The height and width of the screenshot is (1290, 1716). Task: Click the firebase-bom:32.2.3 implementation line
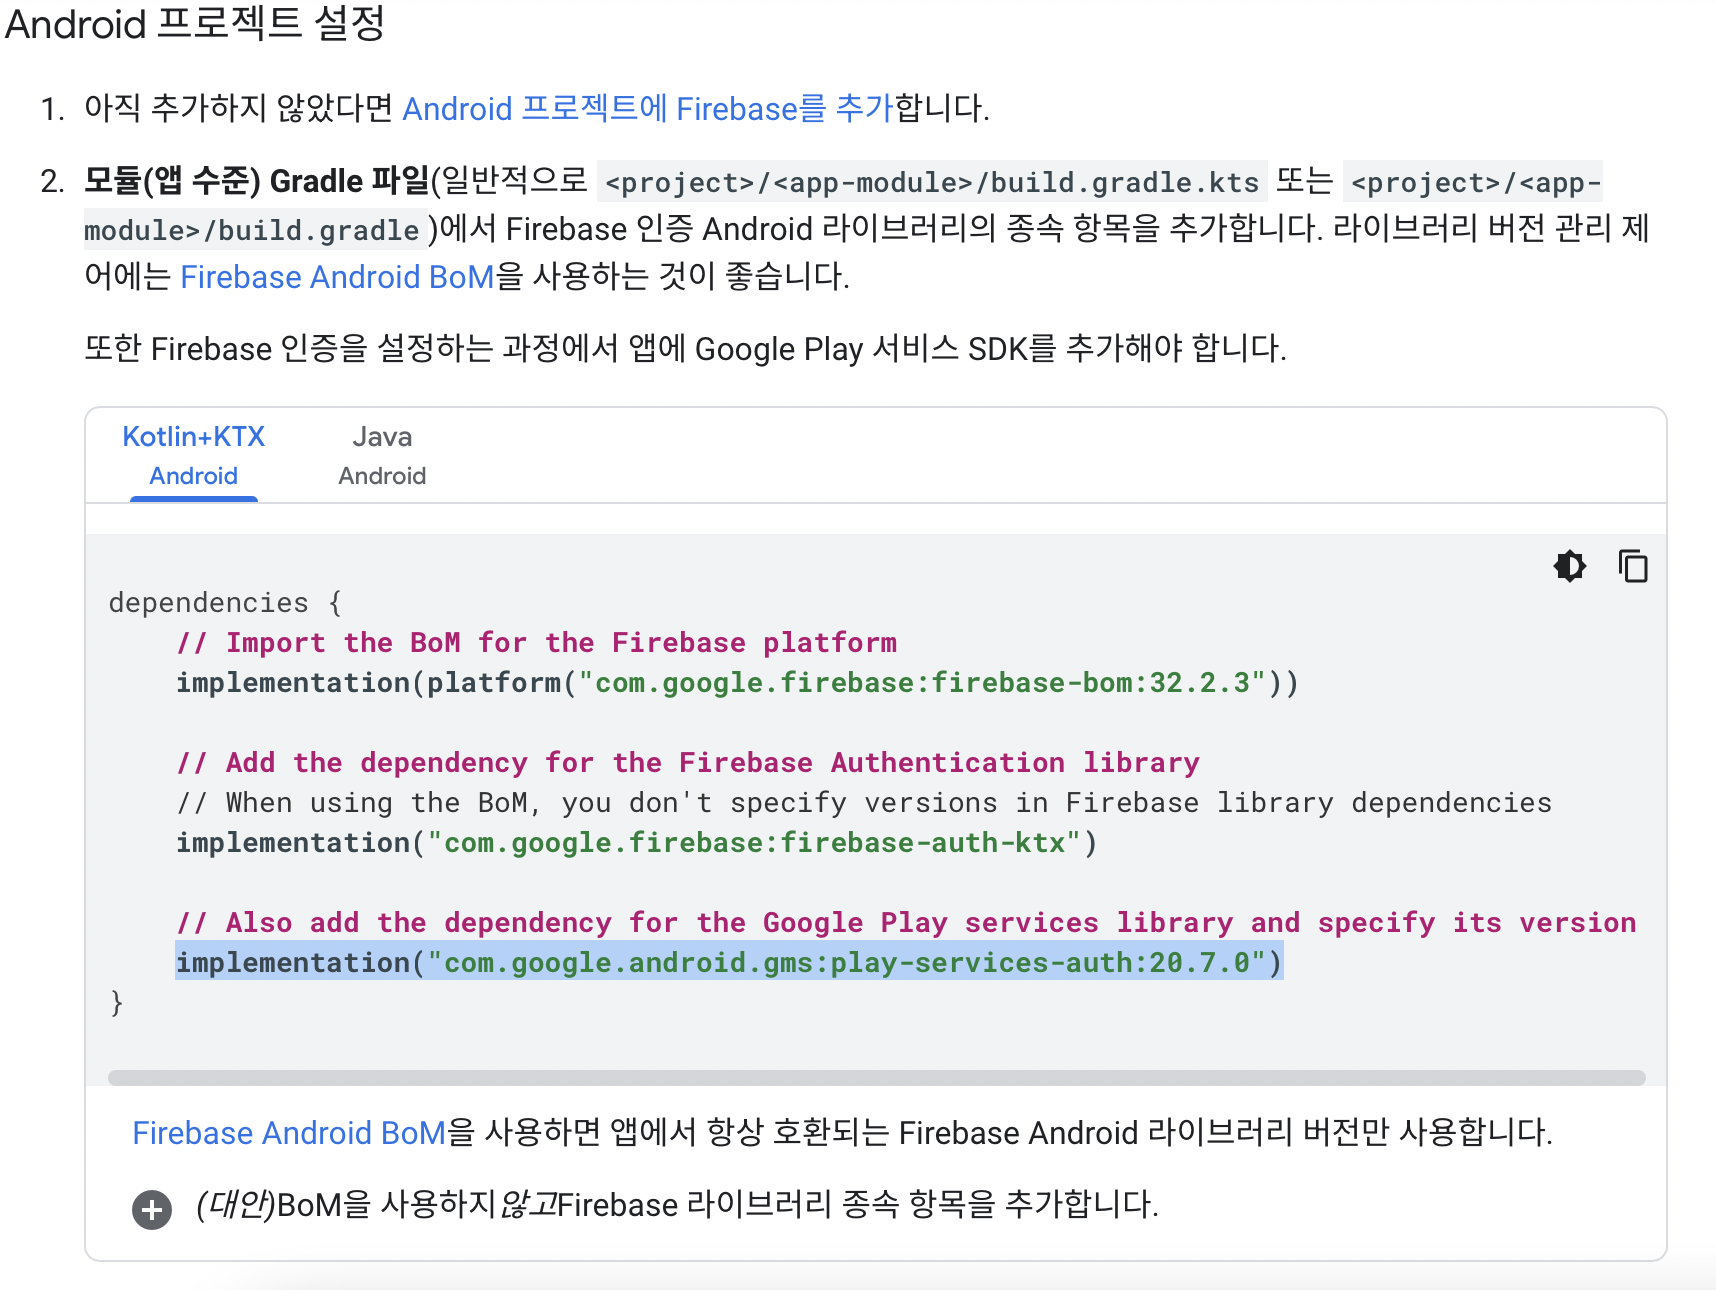(737, 683)
